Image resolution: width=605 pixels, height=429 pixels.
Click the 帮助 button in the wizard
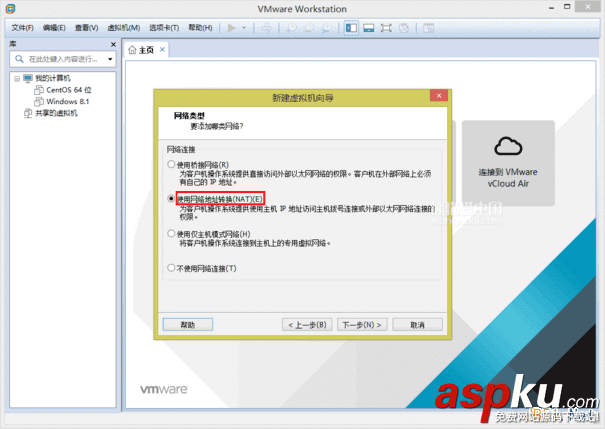[x=188, y=325]
